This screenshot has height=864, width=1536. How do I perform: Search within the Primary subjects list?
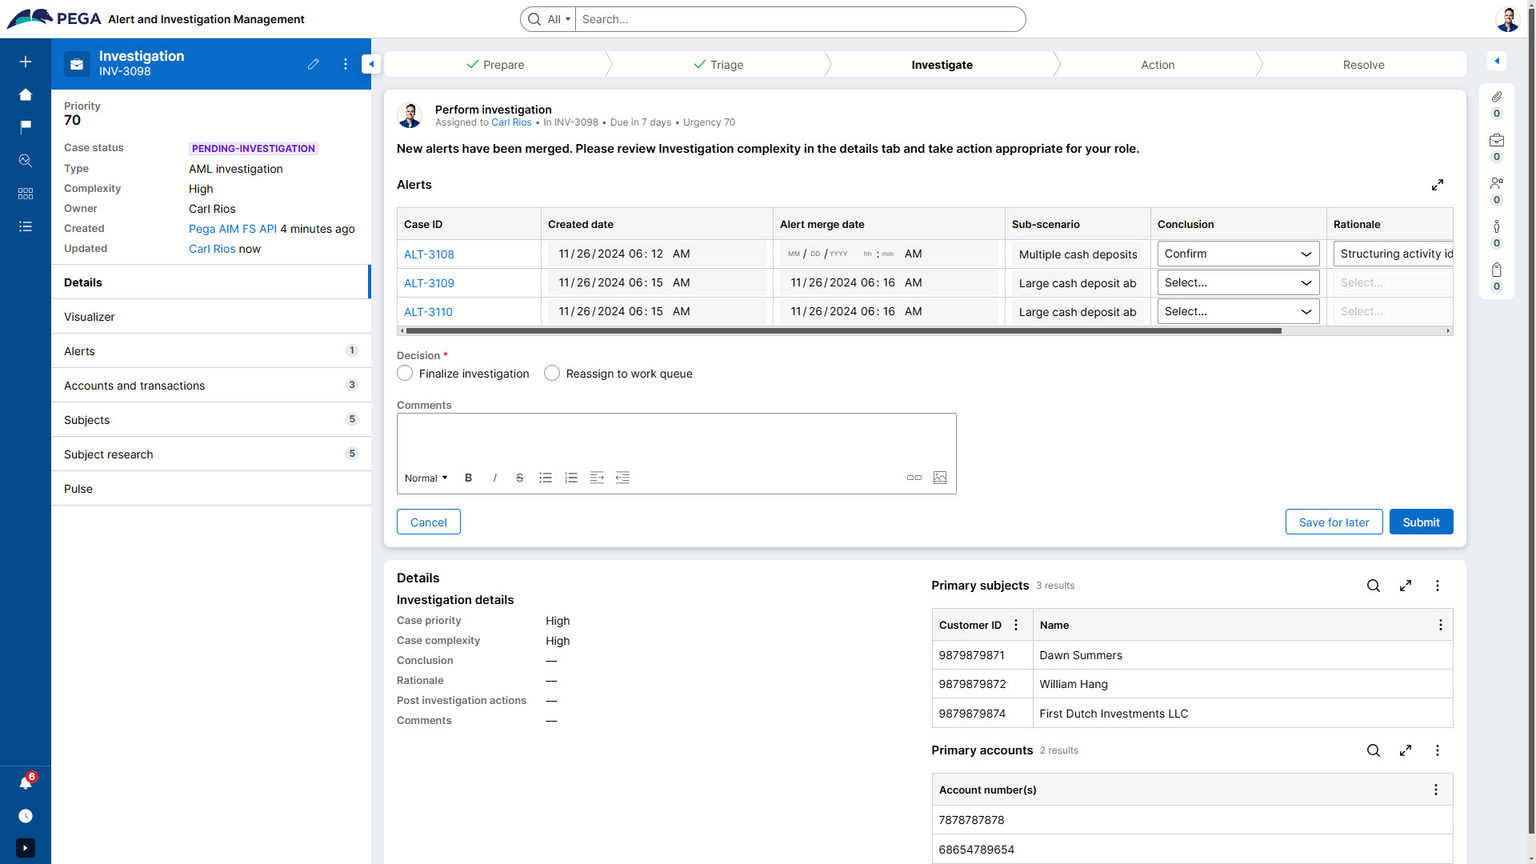point(1373,585)
